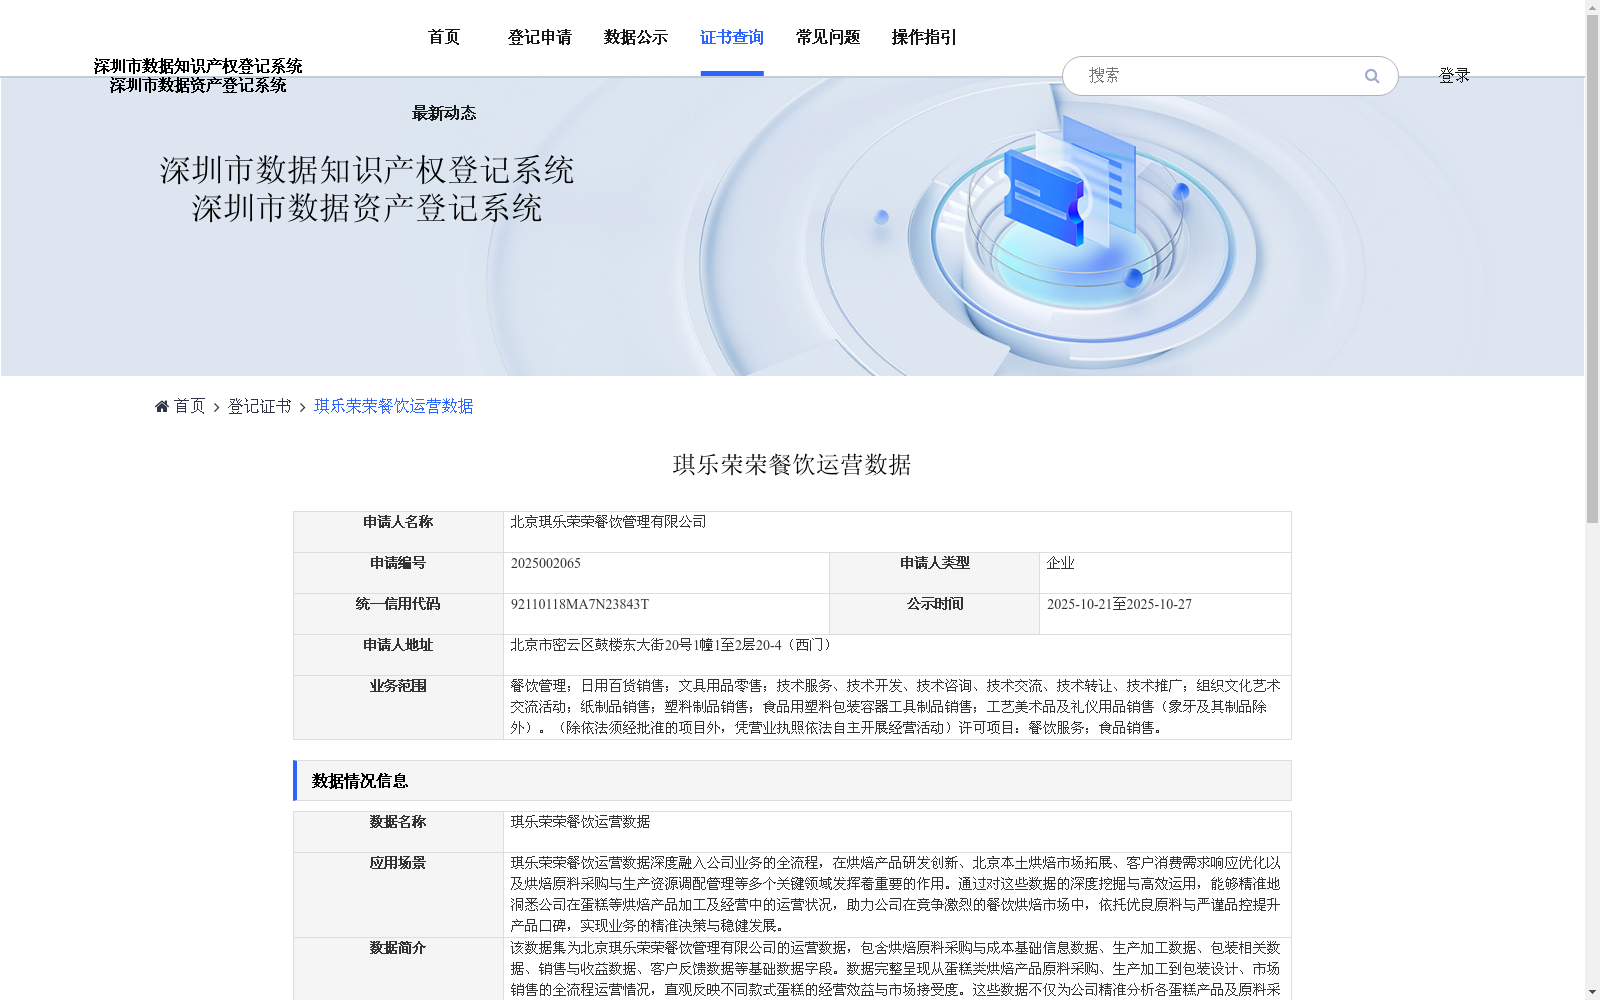Go to 数据公示 page
This screenshot has height=1000, width=1600.
click(x=636, y=37)
